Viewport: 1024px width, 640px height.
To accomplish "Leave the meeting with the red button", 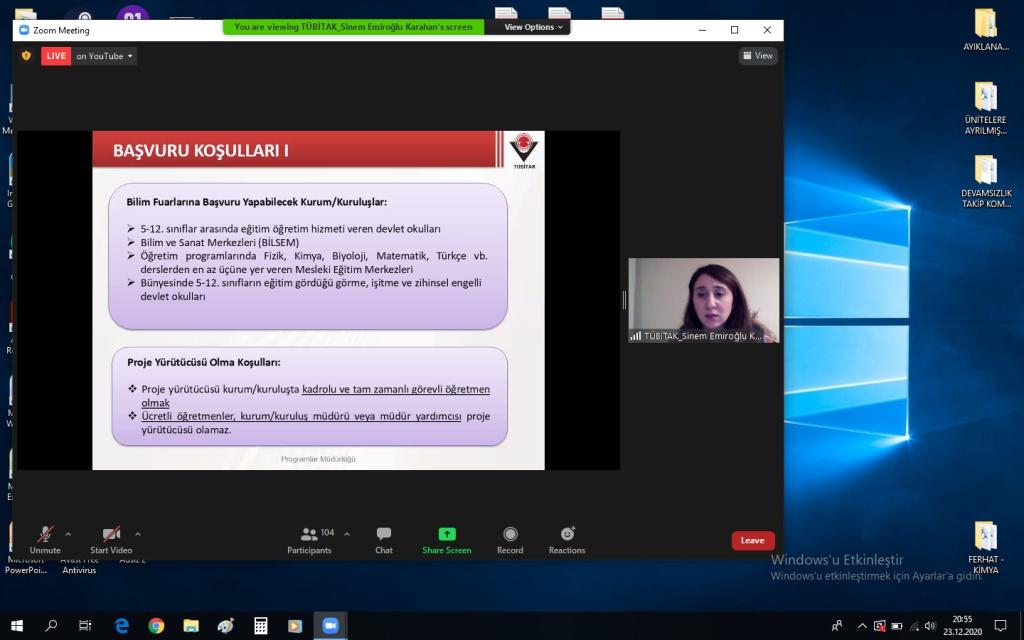I will tap(752, 540).
